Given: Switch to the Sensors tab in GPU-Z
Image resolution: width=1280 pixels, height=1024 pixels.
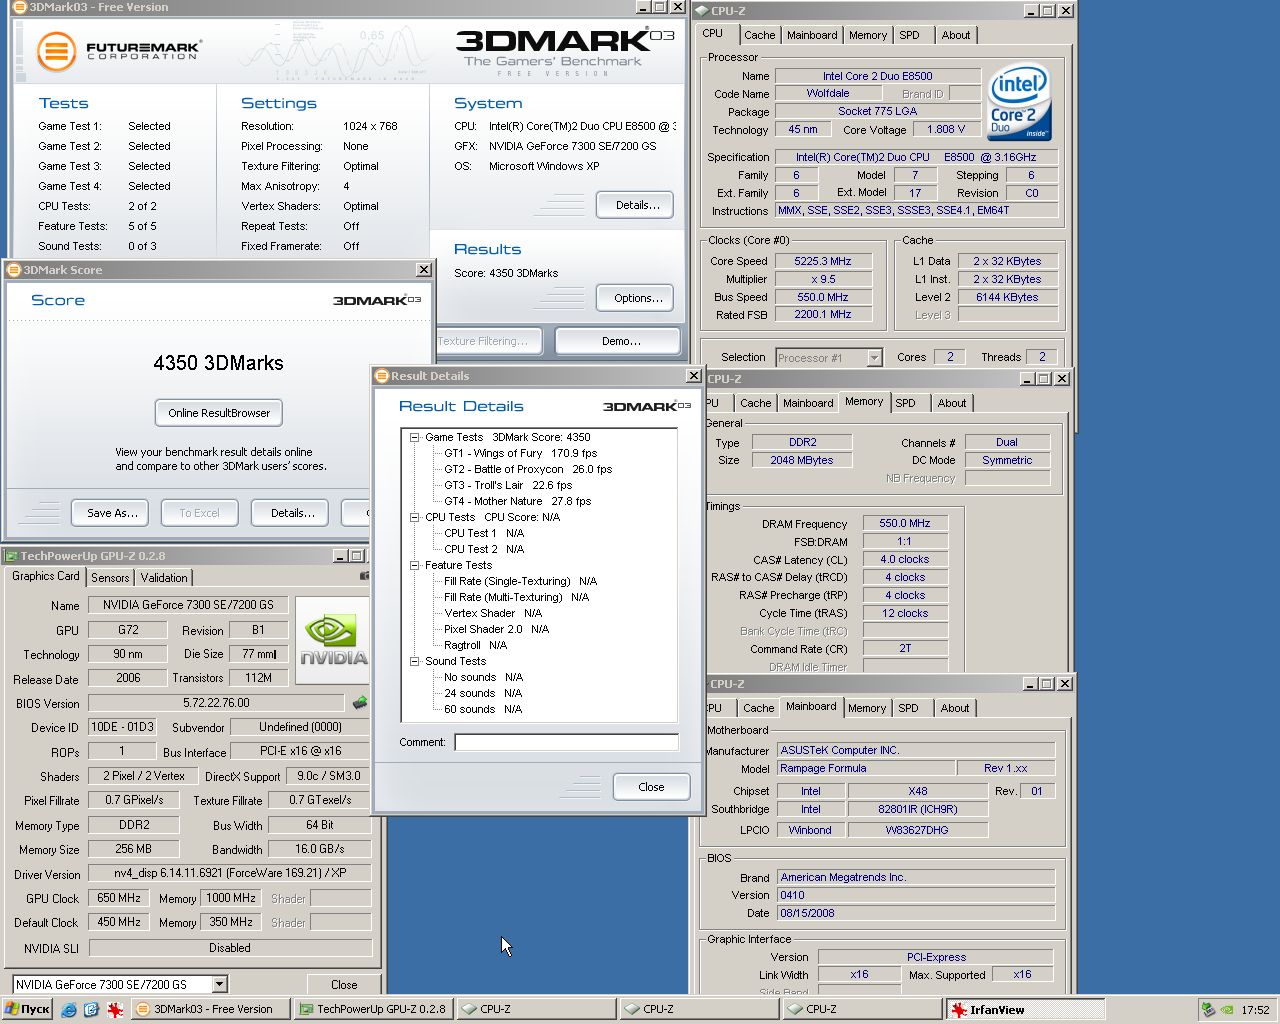Looking at the screenshot, I should 110,578.
